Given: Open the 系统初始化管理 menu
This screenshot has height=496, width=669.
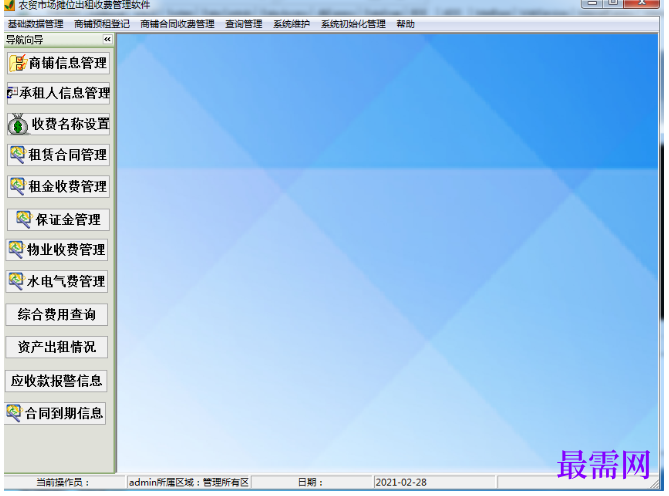Looking at the screenshot, I should pos(353,24).
